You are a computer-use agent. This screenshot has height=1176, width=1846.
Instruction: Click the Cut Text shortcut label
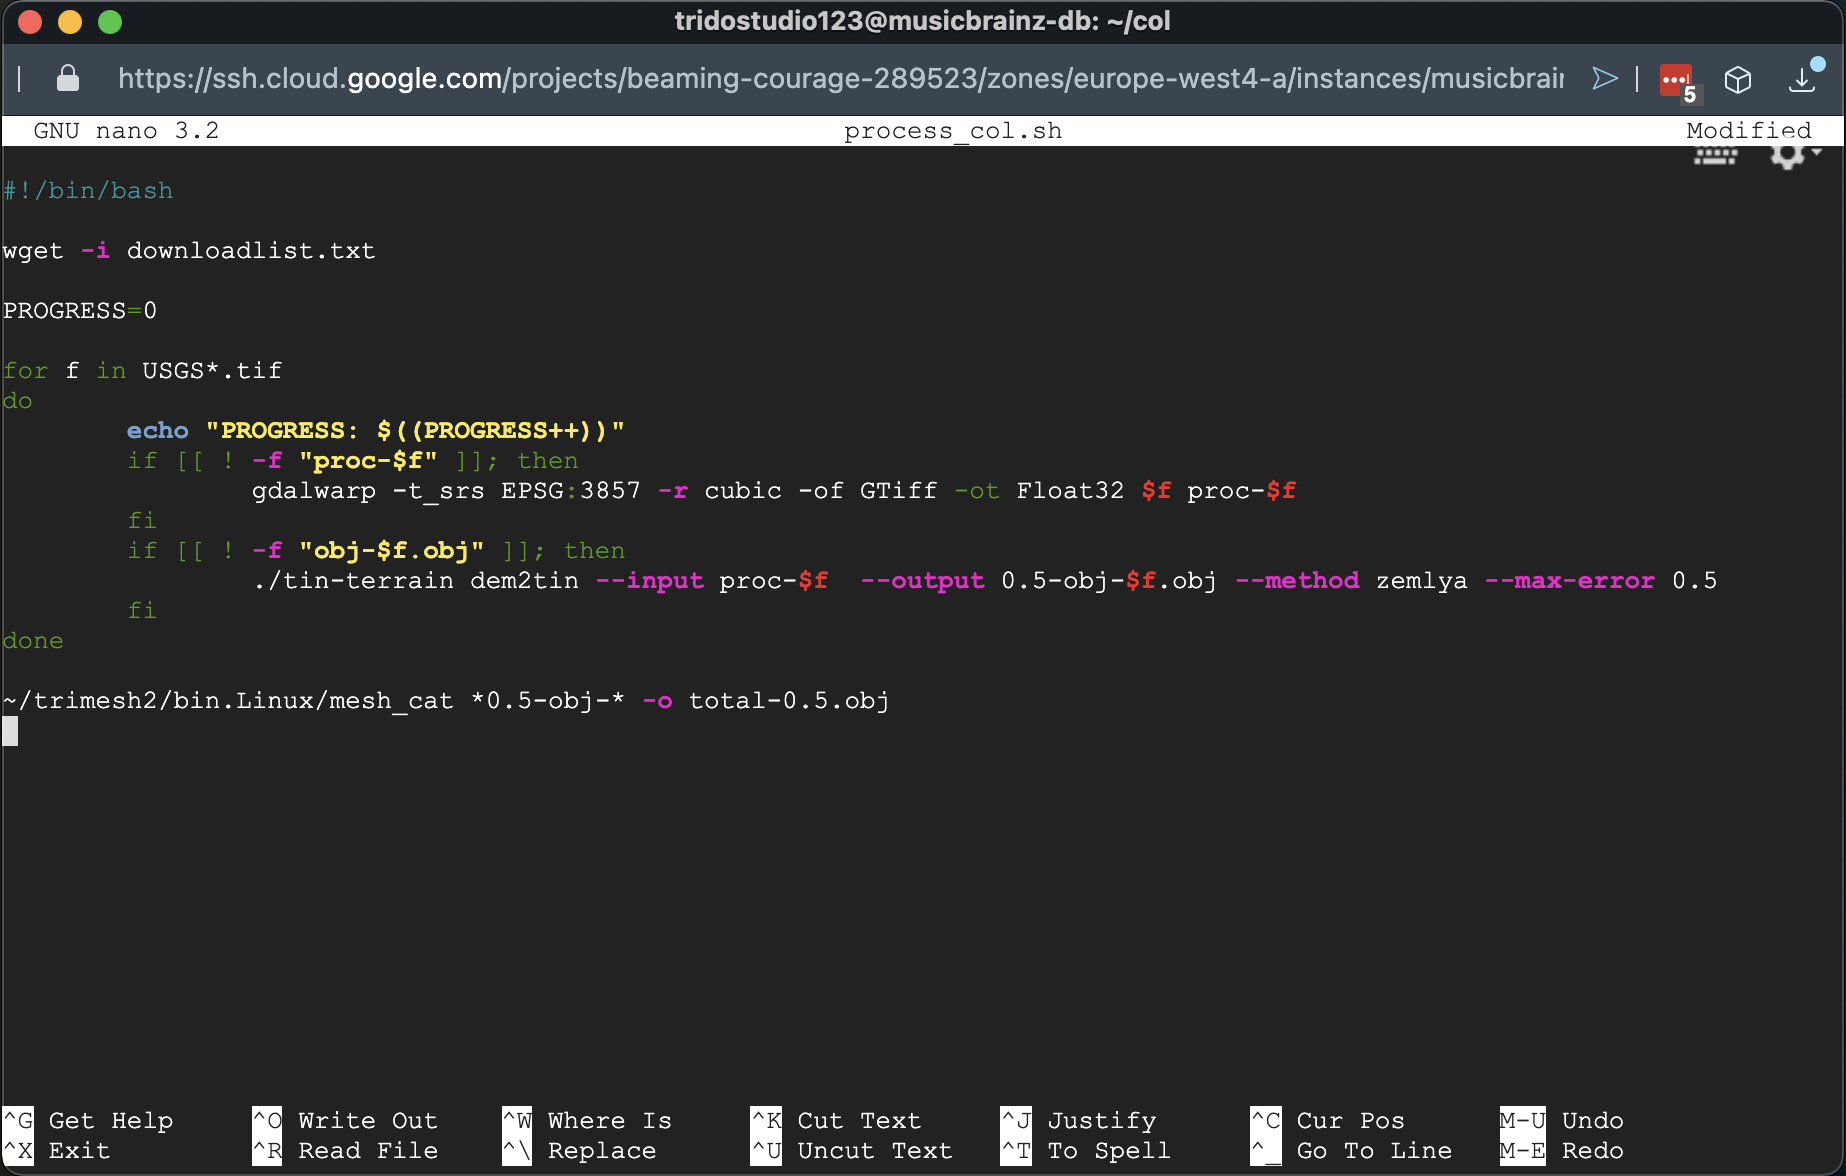[x=858, y=1121]
